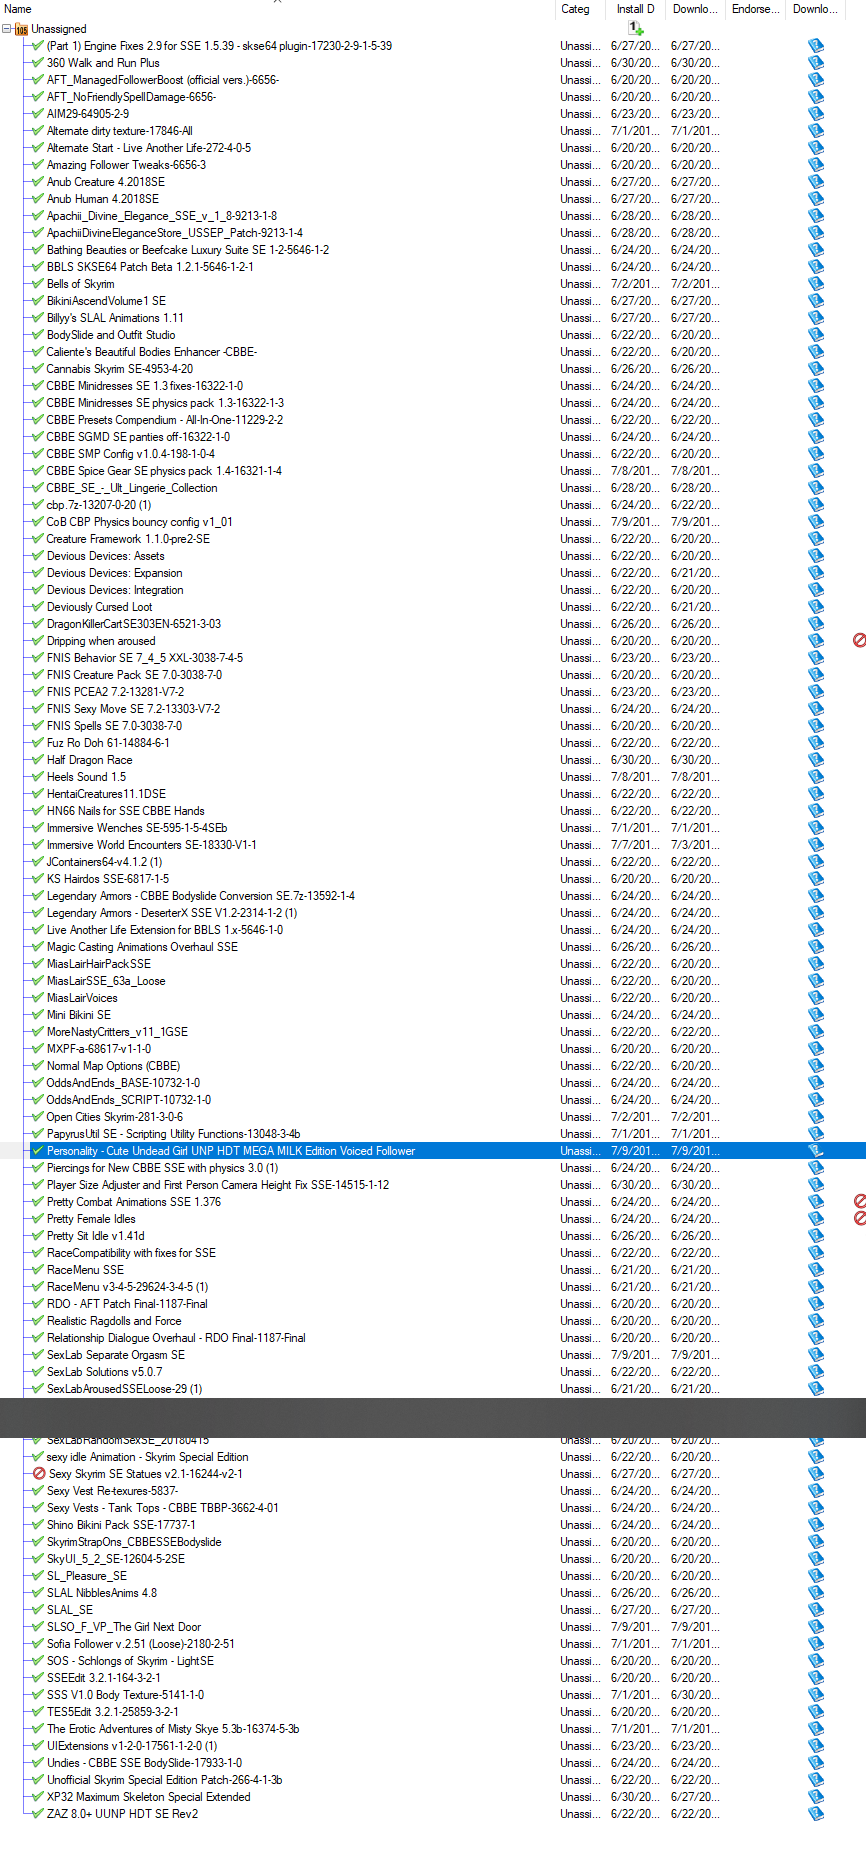Sort by the last Downlo... column header
The image size is (866, 1855).
click(816, 9)
